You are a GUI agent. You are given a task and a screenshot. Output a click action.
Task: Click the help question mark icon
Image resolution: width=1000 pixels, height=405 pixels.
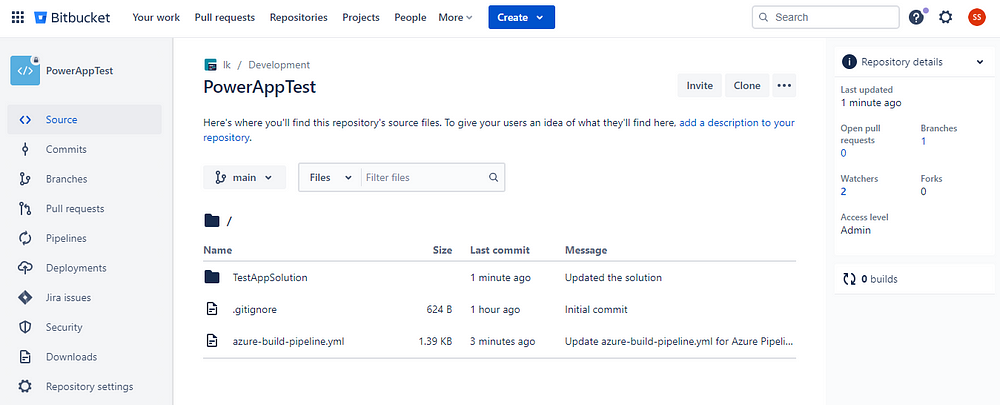point(916,17)
